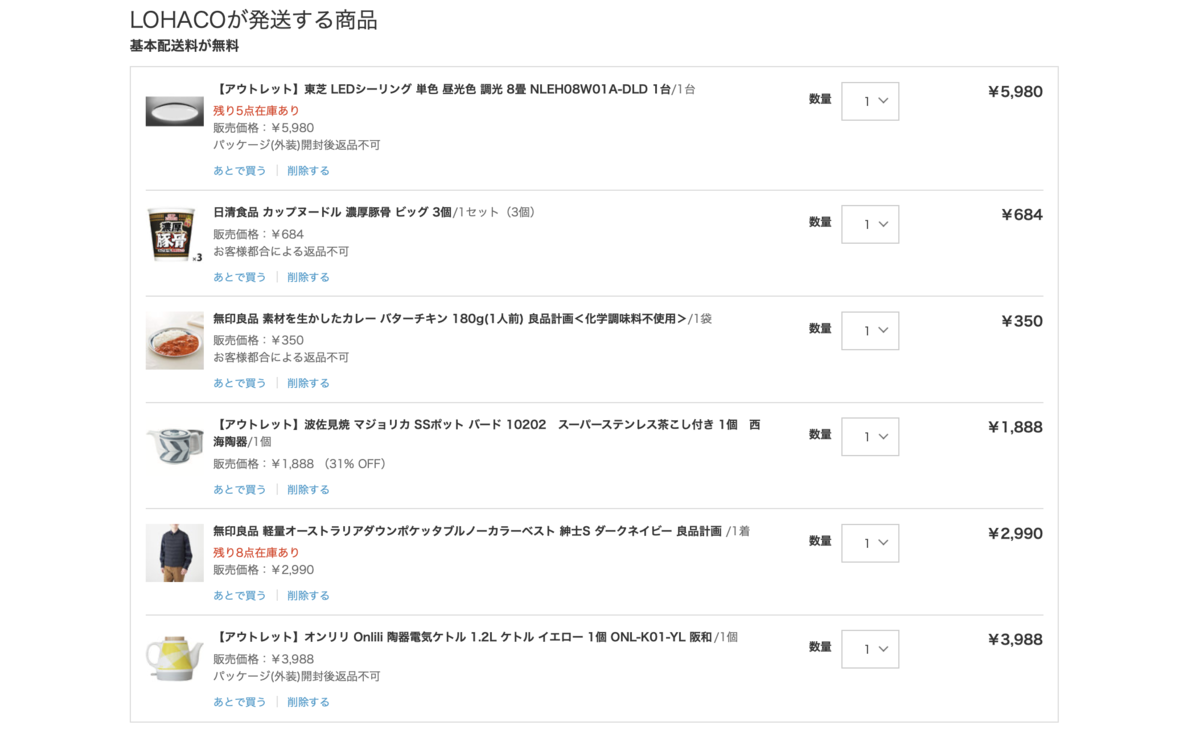Viewport: 1200px width, 750px height.
Task: Open quantity dropdown for Toshiba LED ceiling light
Action: click(870, 101)
